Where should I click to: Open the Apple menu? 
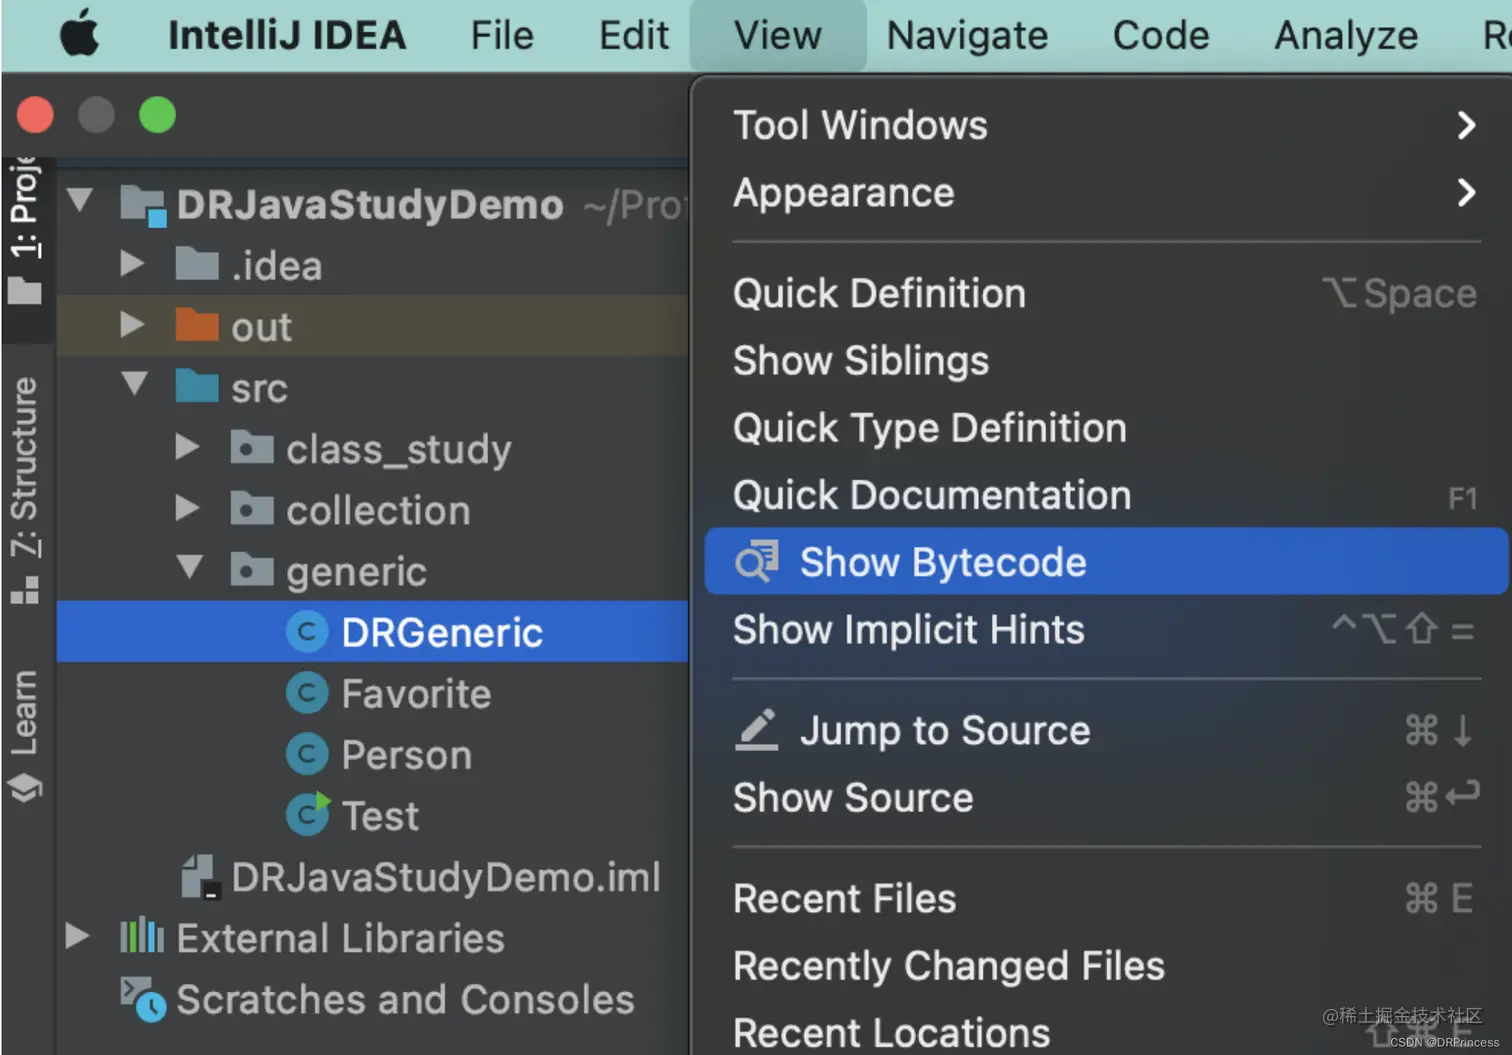coord(79,35)
